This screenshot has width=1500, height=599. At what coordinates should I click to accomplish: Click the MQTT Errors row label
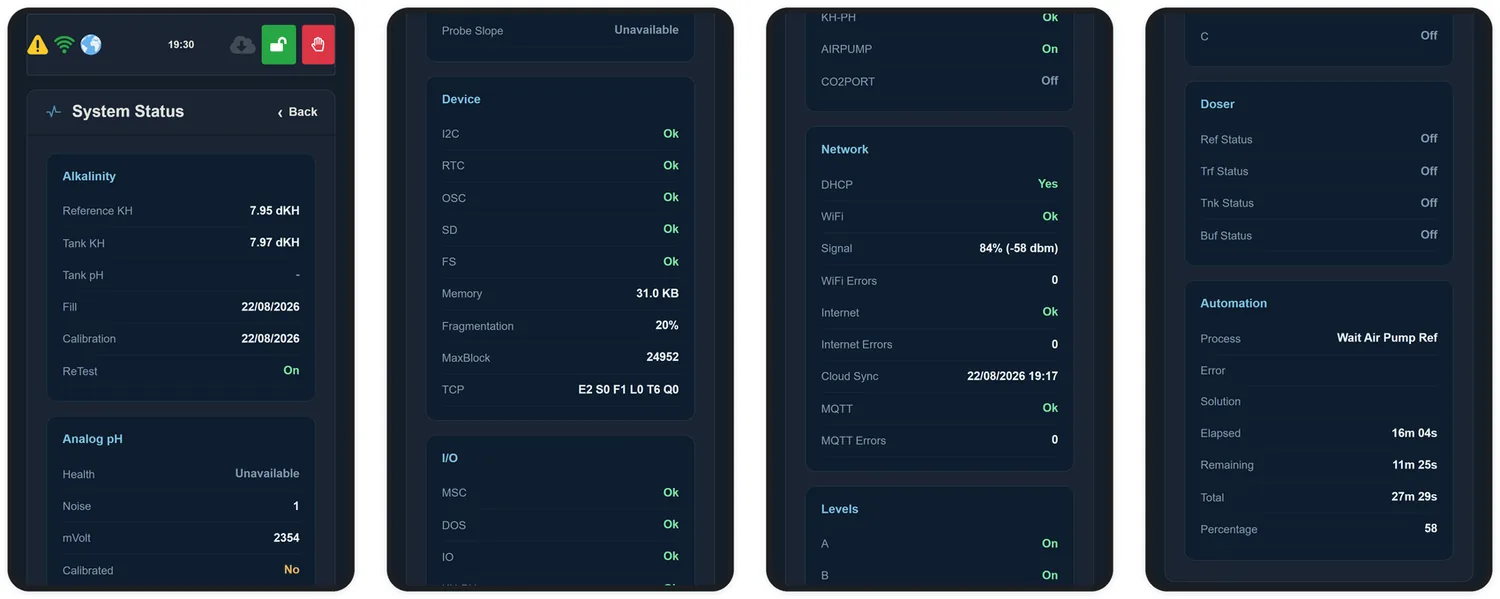pyautogui.click(x=853, y=441)
